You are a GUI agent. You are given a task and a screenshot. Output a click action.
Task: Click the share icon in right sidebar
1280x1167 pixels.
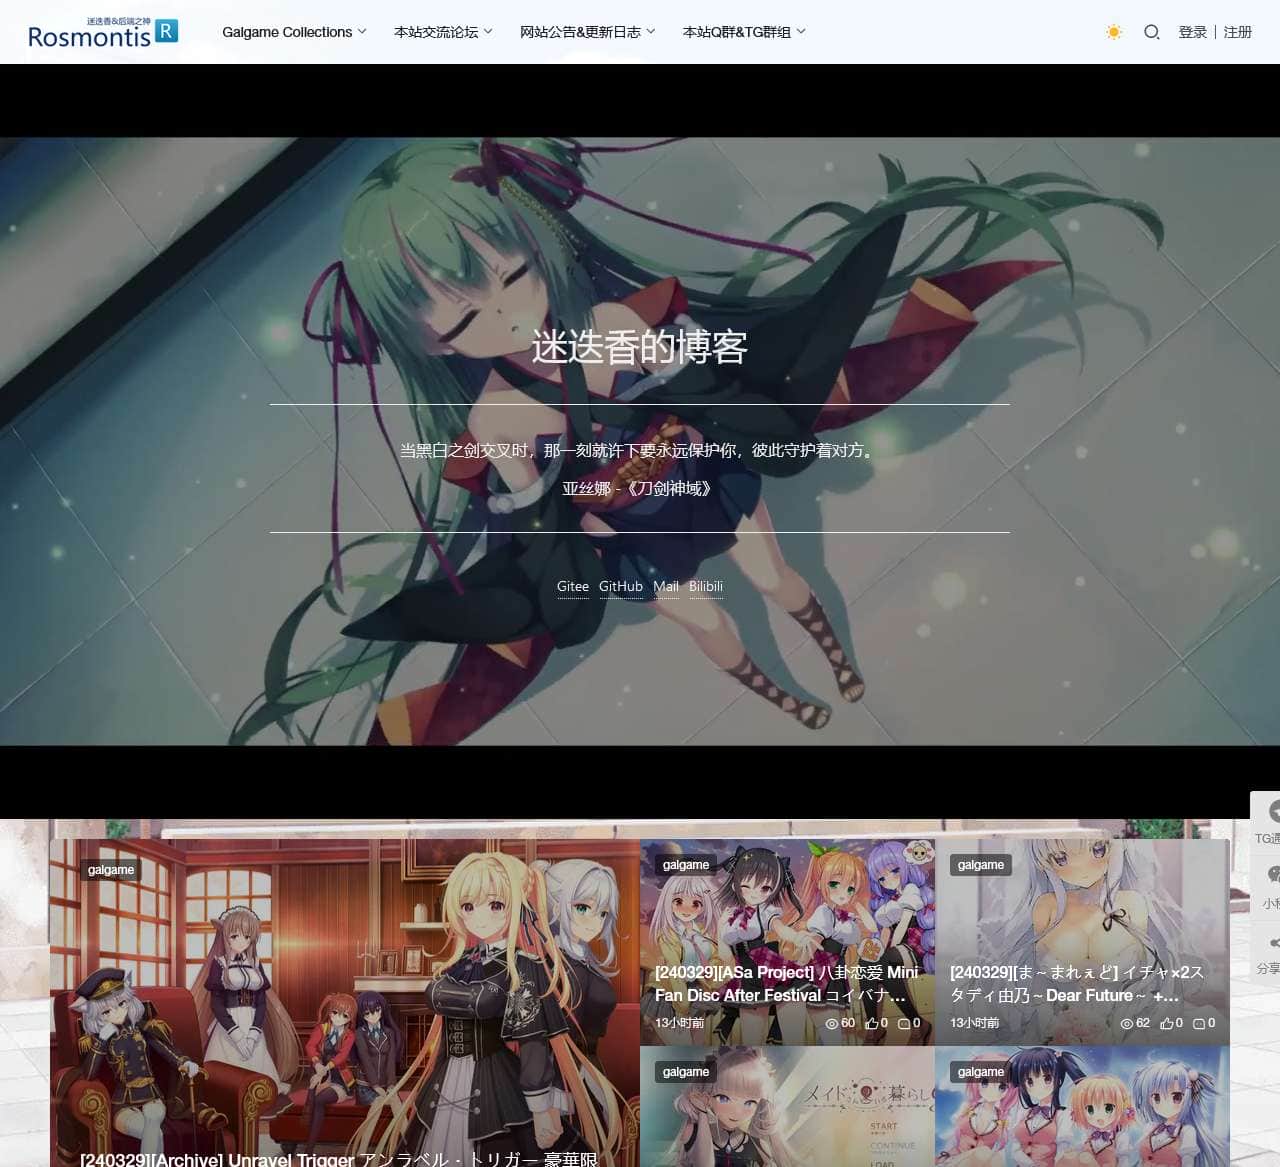tap(1271, 943)
